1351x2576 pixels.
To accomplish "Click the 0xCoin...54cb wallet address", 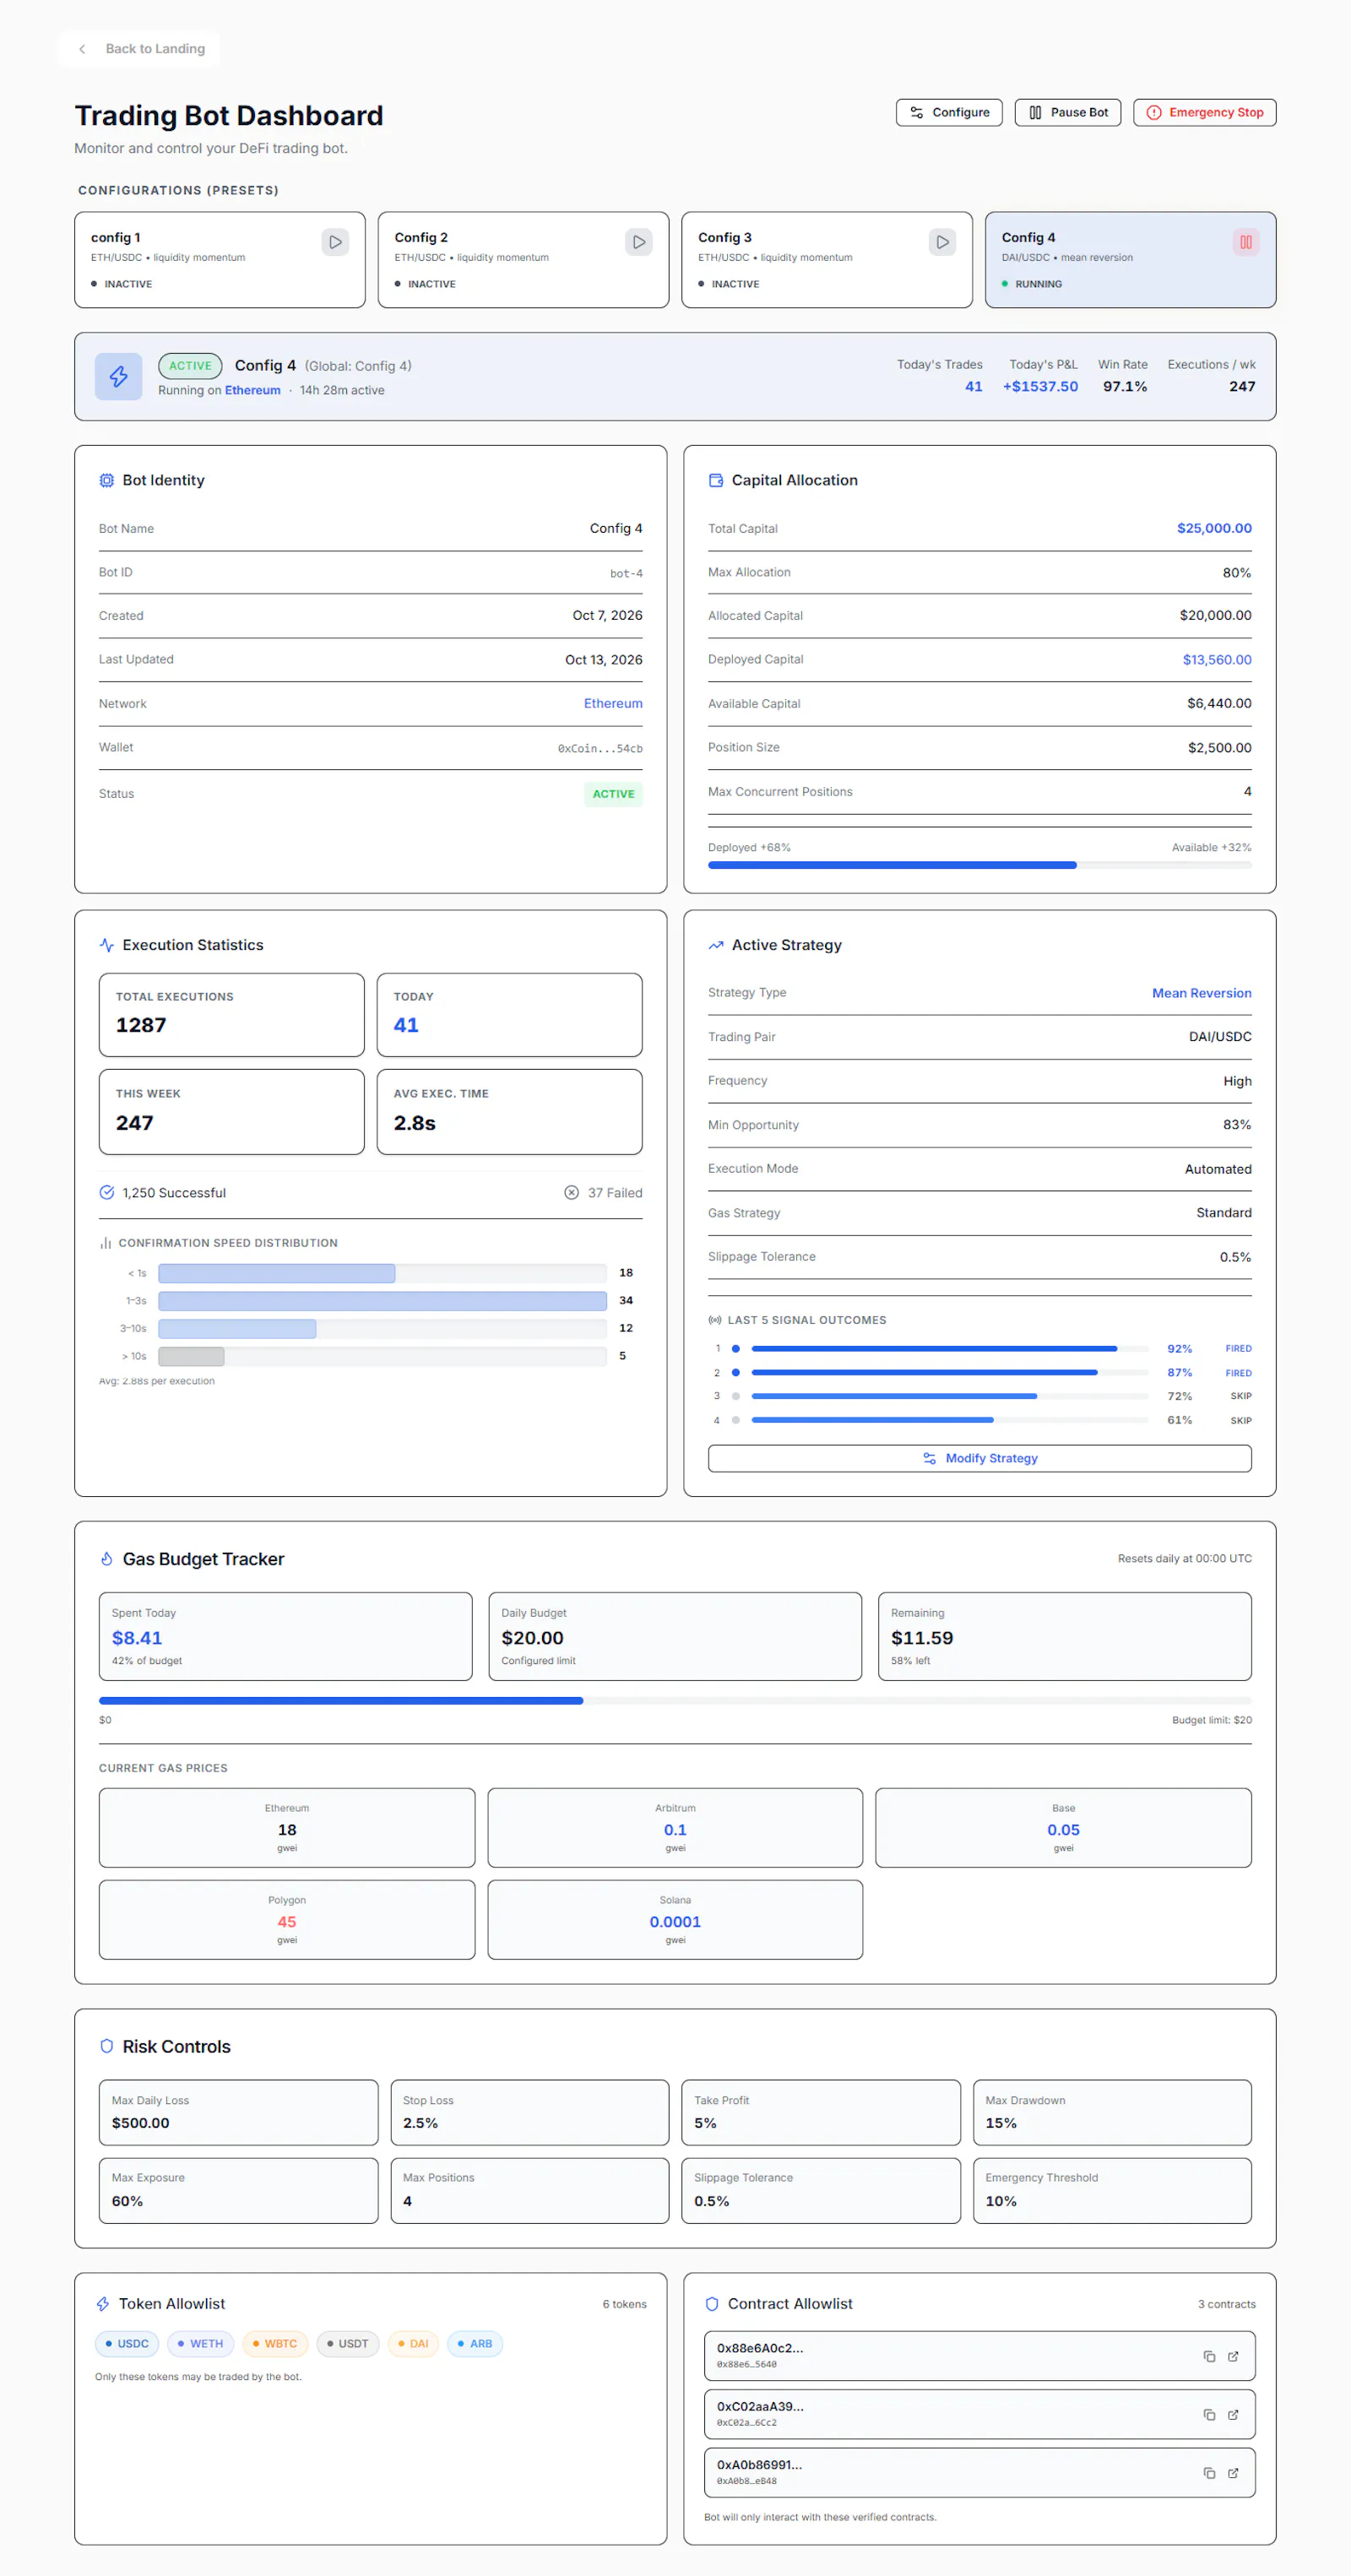I will point(600,748).
